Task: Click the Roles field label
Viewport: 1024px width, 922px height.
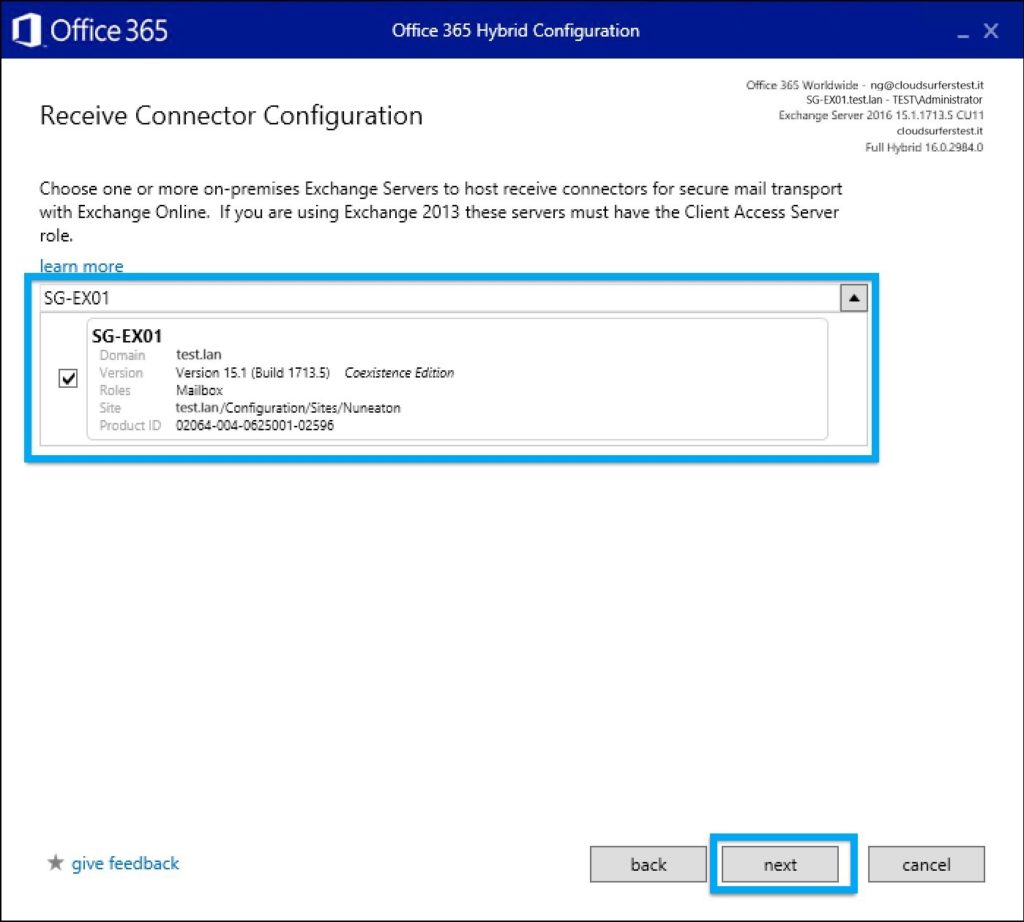Action: click(115, 390)
